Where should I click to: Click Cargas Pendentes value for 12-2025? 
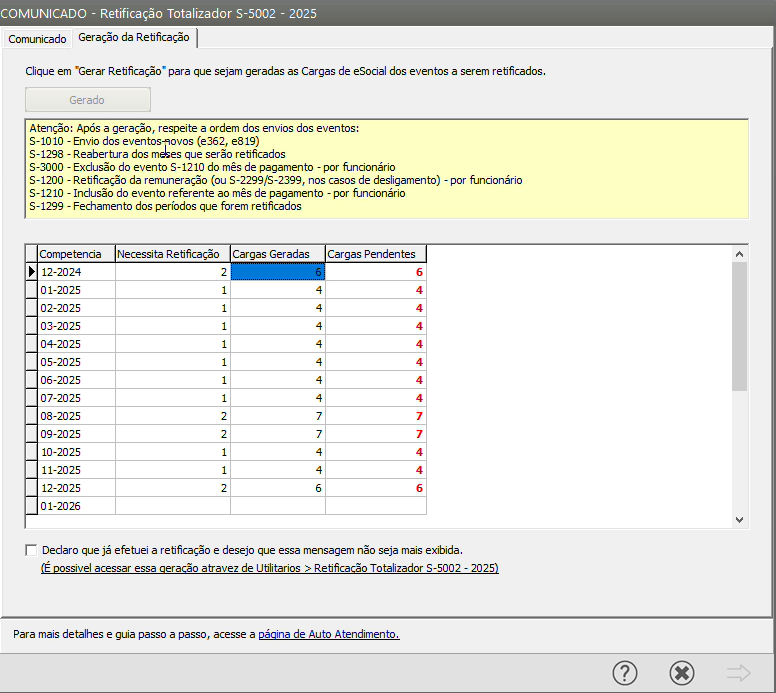point(376,488)
